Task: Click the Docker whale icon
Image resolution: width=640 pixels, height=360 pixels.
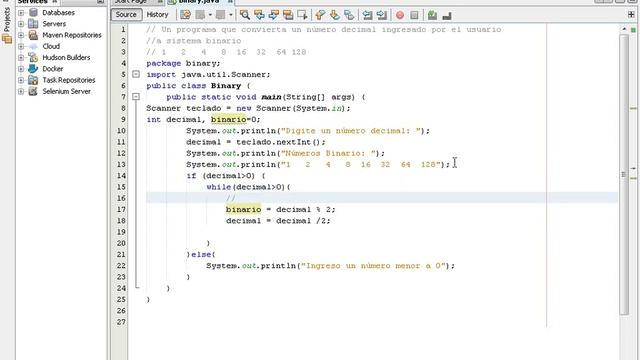Action: (33, 69)
